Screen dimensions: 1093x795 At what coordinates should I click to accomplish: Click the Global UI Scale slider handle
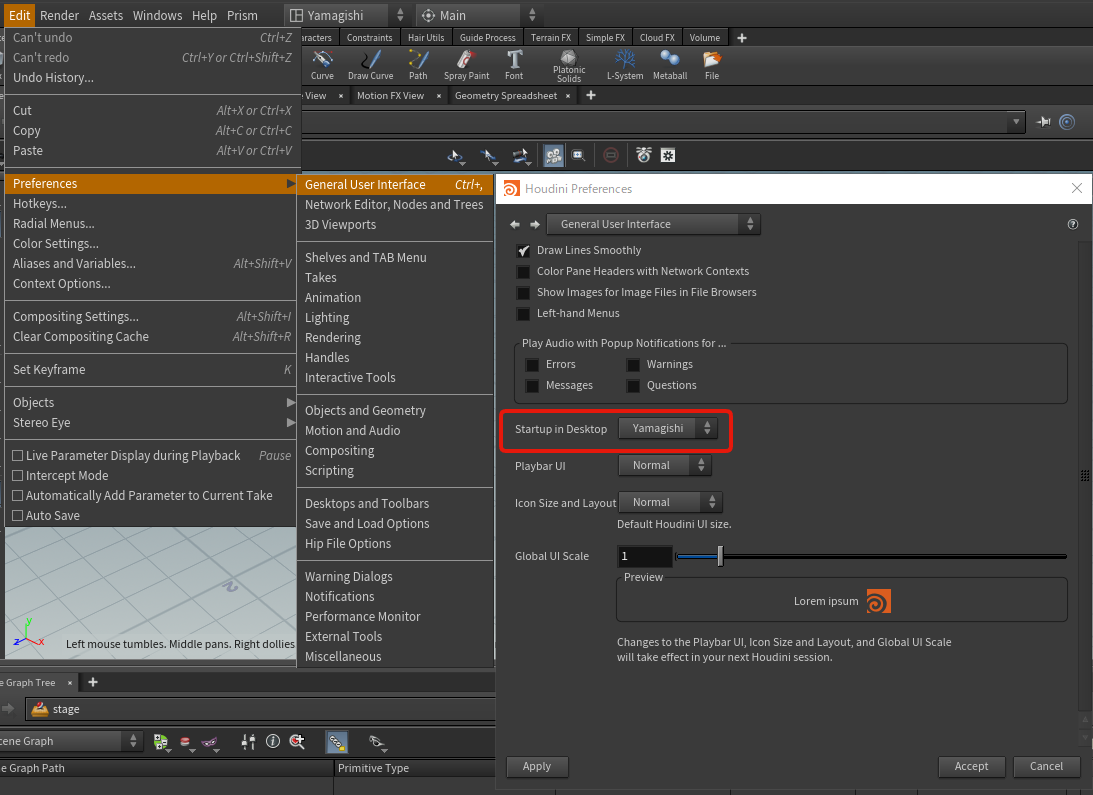click(x=720, y=556)
